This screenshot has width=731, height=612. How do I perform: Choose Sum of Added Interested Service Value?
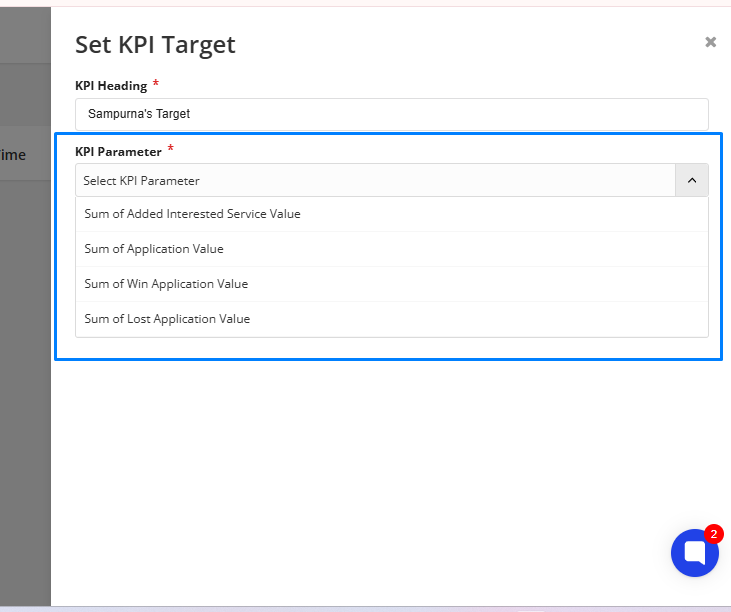click(392, 214)
